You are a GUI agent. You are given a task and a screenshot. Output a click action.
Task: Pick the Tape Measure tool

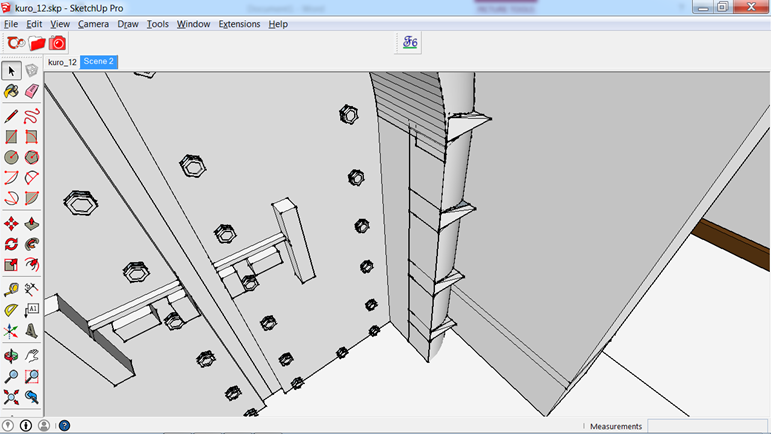coord(11,289)
